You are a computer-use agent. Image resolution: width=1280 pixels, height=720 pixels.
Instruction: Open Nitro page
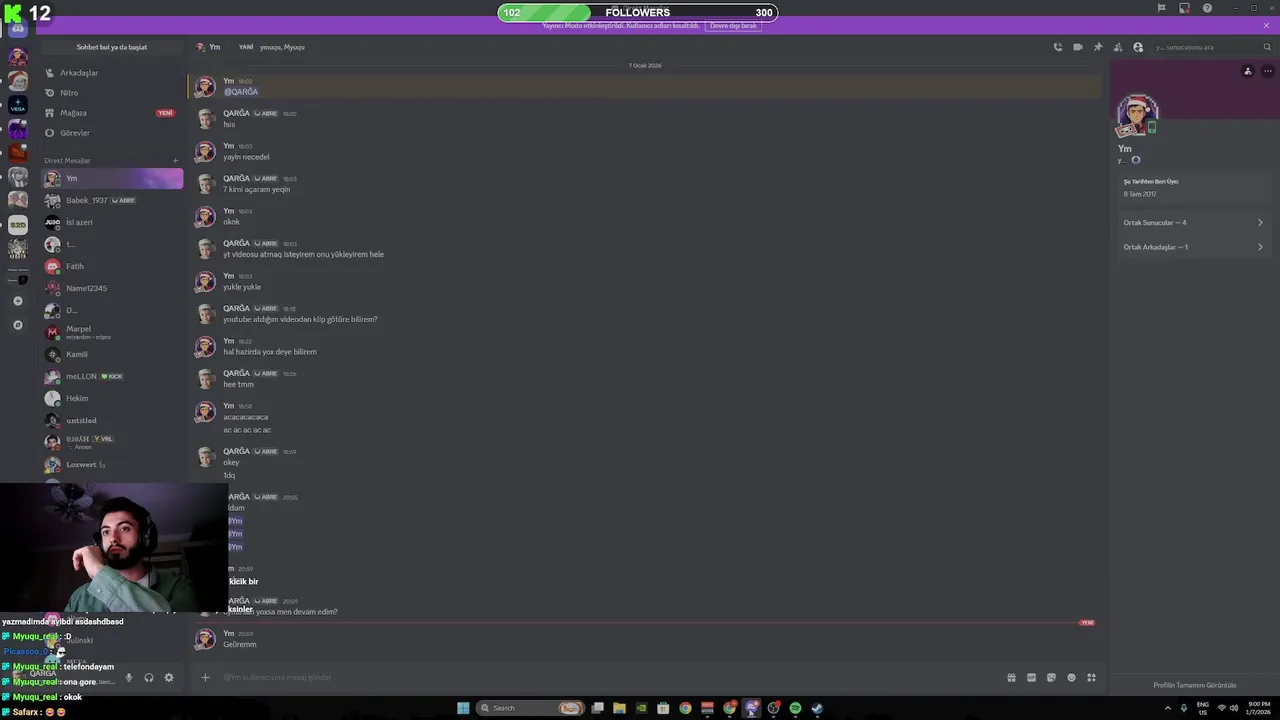coord(112,93)
